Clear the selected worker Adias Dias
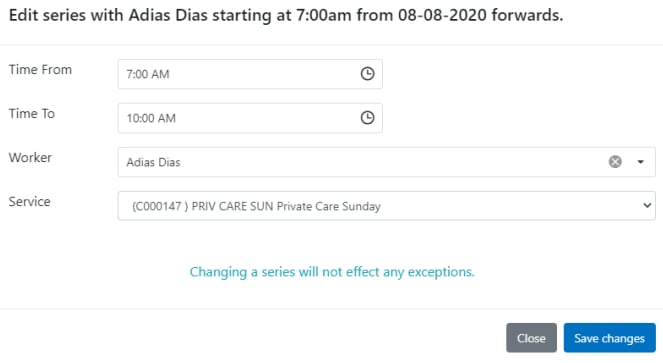Viewport: 663px width, 363px height. click(x=615, y=162)
